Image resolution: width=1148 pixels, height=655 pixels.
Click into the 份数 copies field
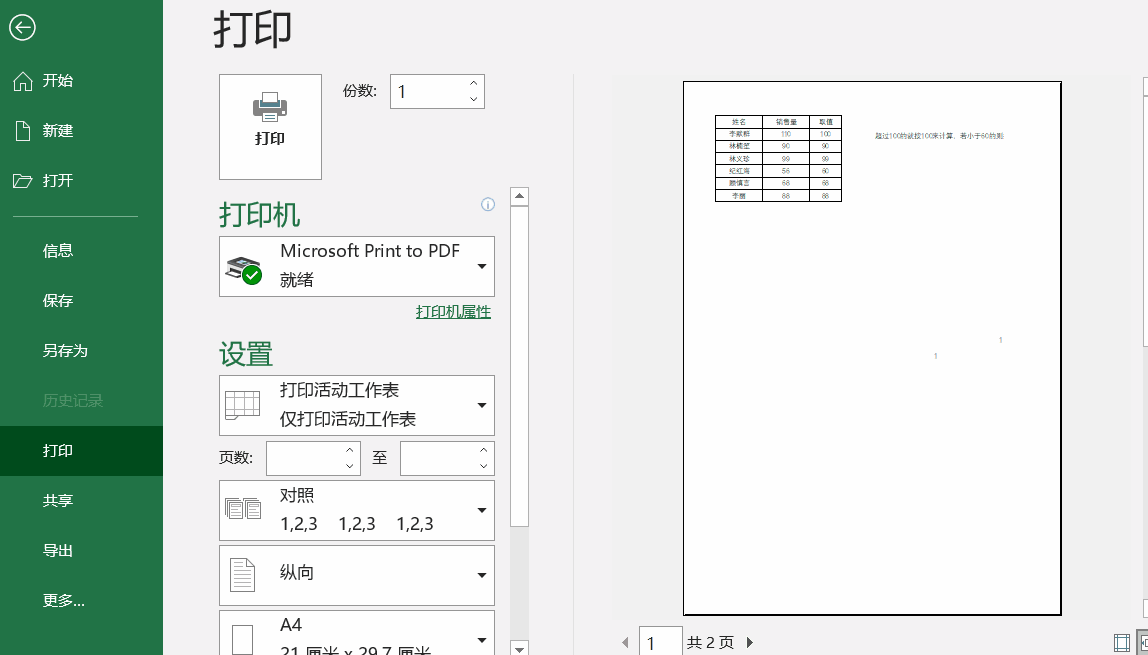coord(428,91)
